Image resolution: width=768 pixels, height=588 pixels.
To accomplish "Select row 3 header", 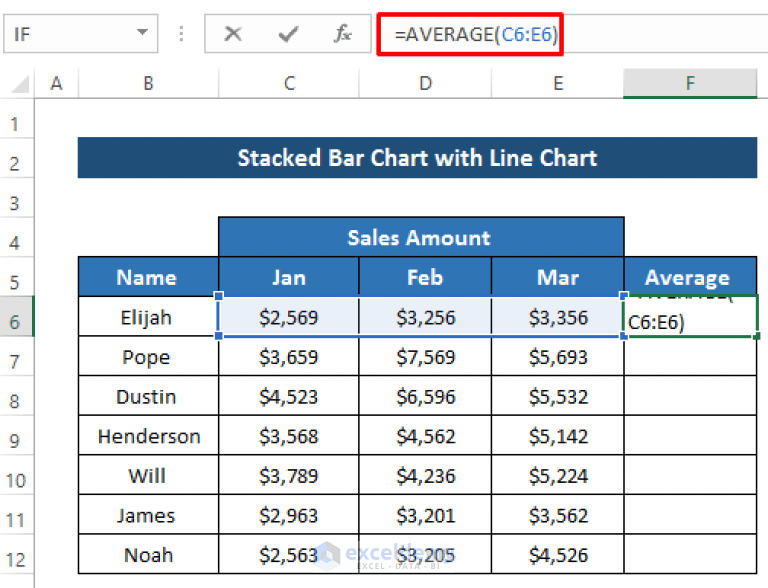I will 17,198.
